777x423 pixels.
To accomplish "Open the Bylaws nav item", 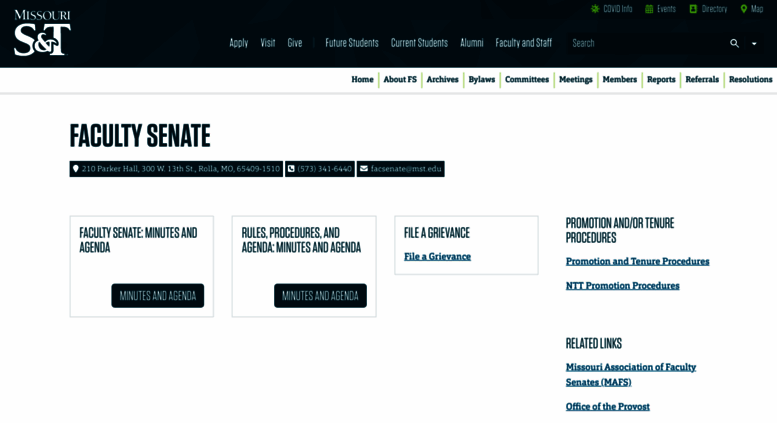I will click(x=482, y=79).
